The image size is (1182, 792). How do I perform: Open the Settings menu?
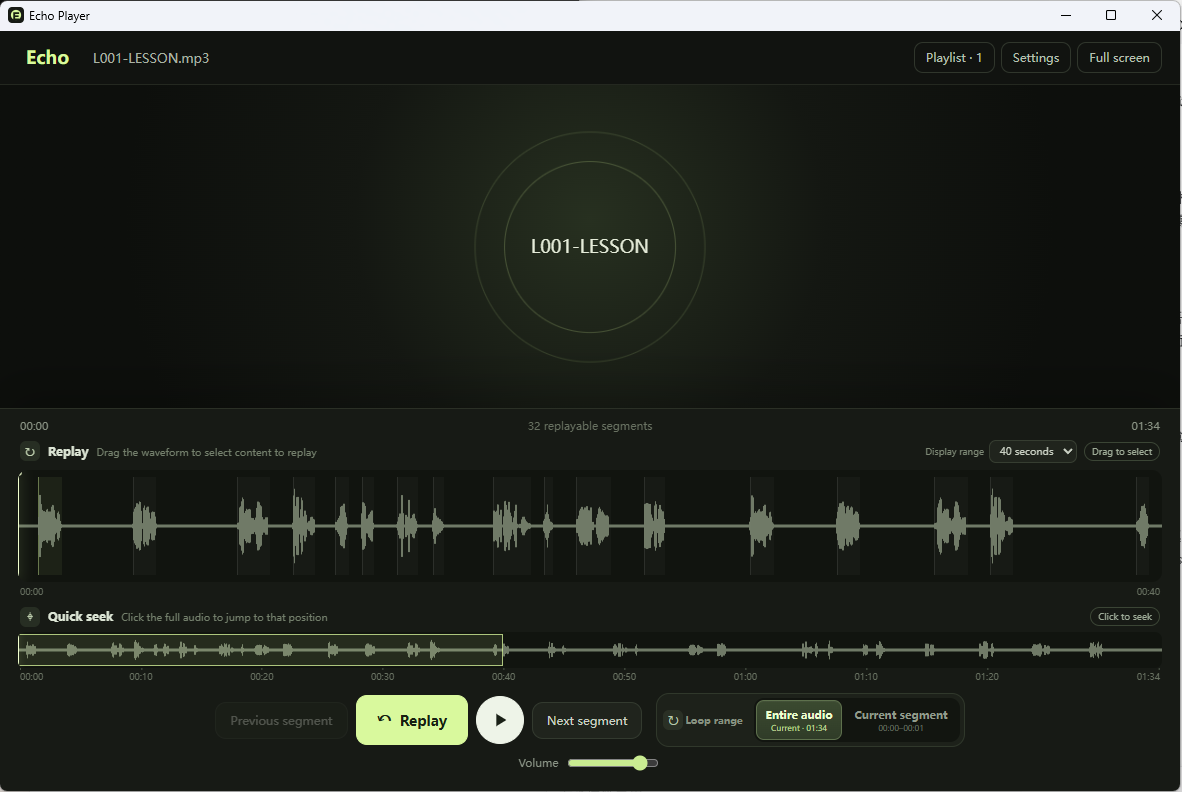coord(1036,58)
